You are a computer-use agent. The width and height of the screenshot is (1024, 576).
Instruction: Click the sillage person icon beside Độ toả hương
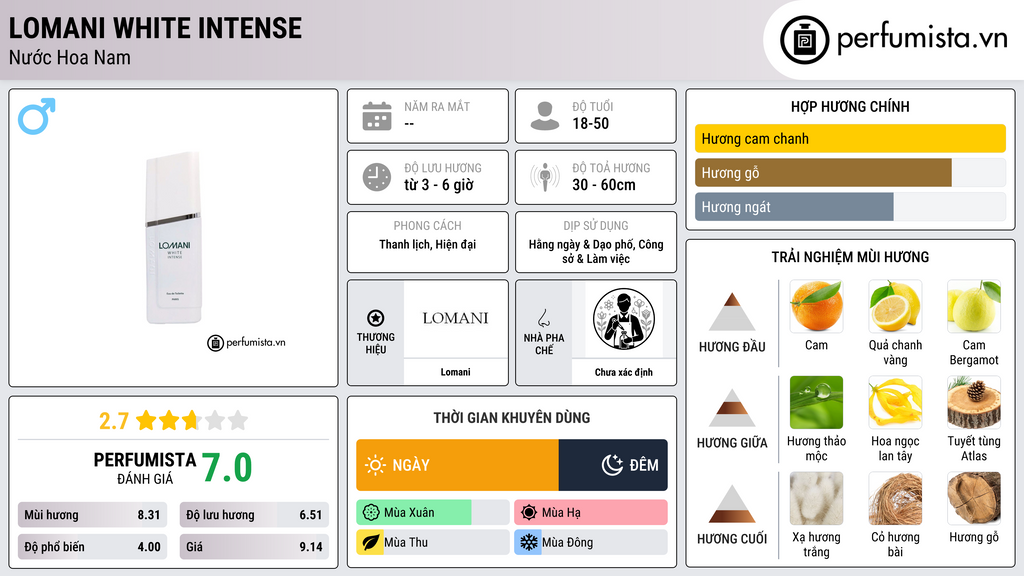point(545,177)
